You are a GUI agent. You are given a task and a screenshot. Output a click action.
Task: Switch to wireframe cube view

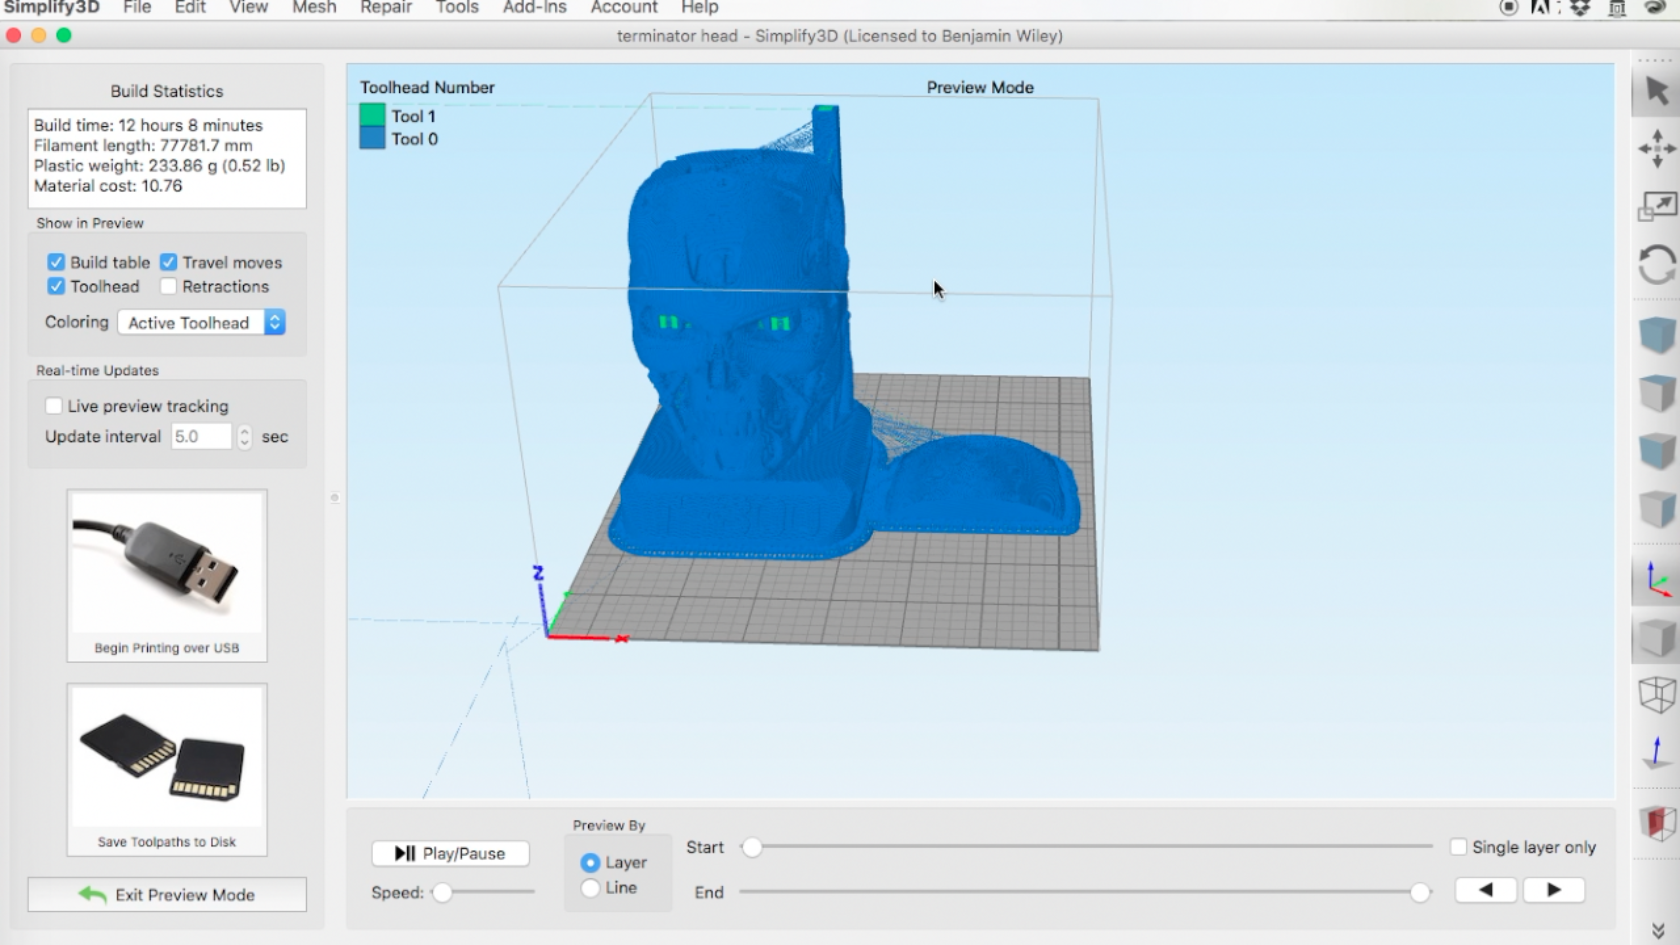click(1656, 694)
